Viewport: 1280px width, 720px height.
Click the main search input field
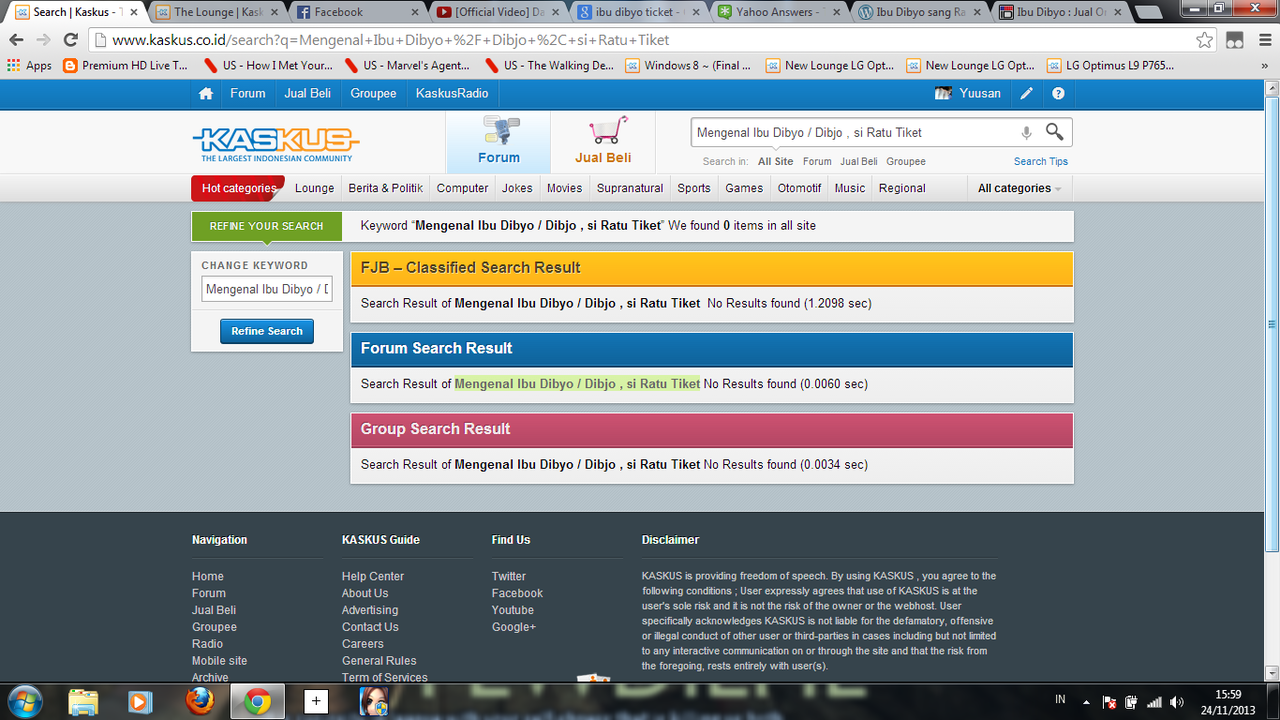click(855, 132)
